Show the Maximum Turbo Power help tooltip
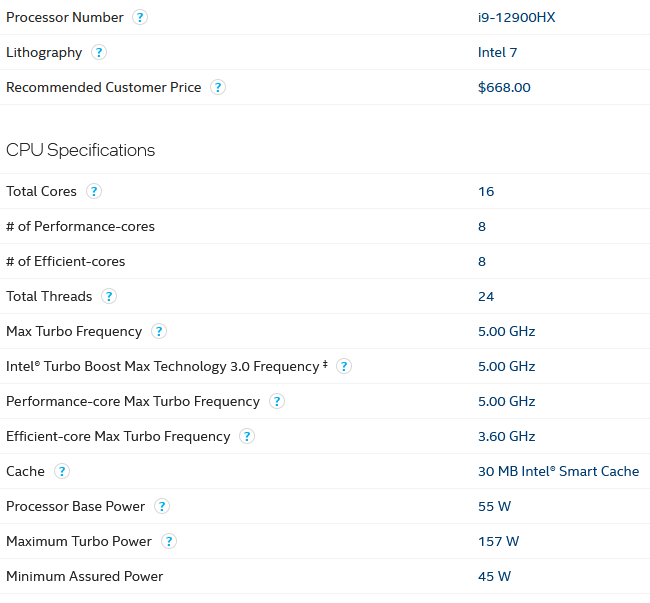Image resolution: width=650 pixels, height=603 pixels. (169, 542)
